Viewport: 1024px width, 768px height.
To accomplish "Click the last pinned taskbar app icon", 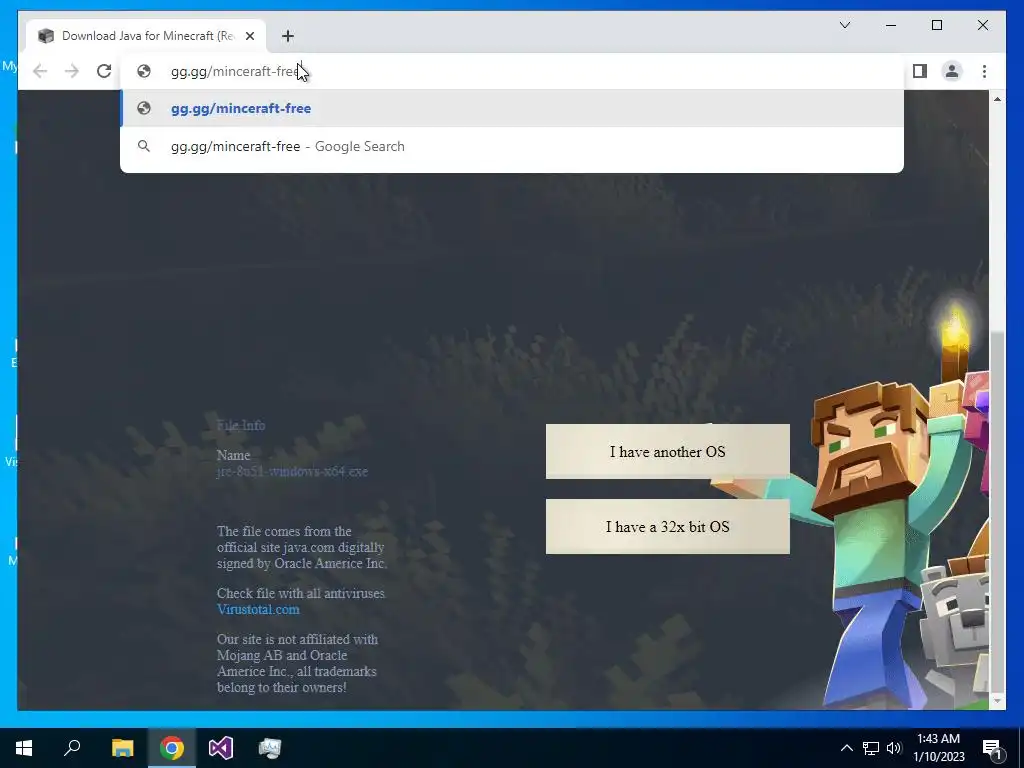I will [270, 748].
